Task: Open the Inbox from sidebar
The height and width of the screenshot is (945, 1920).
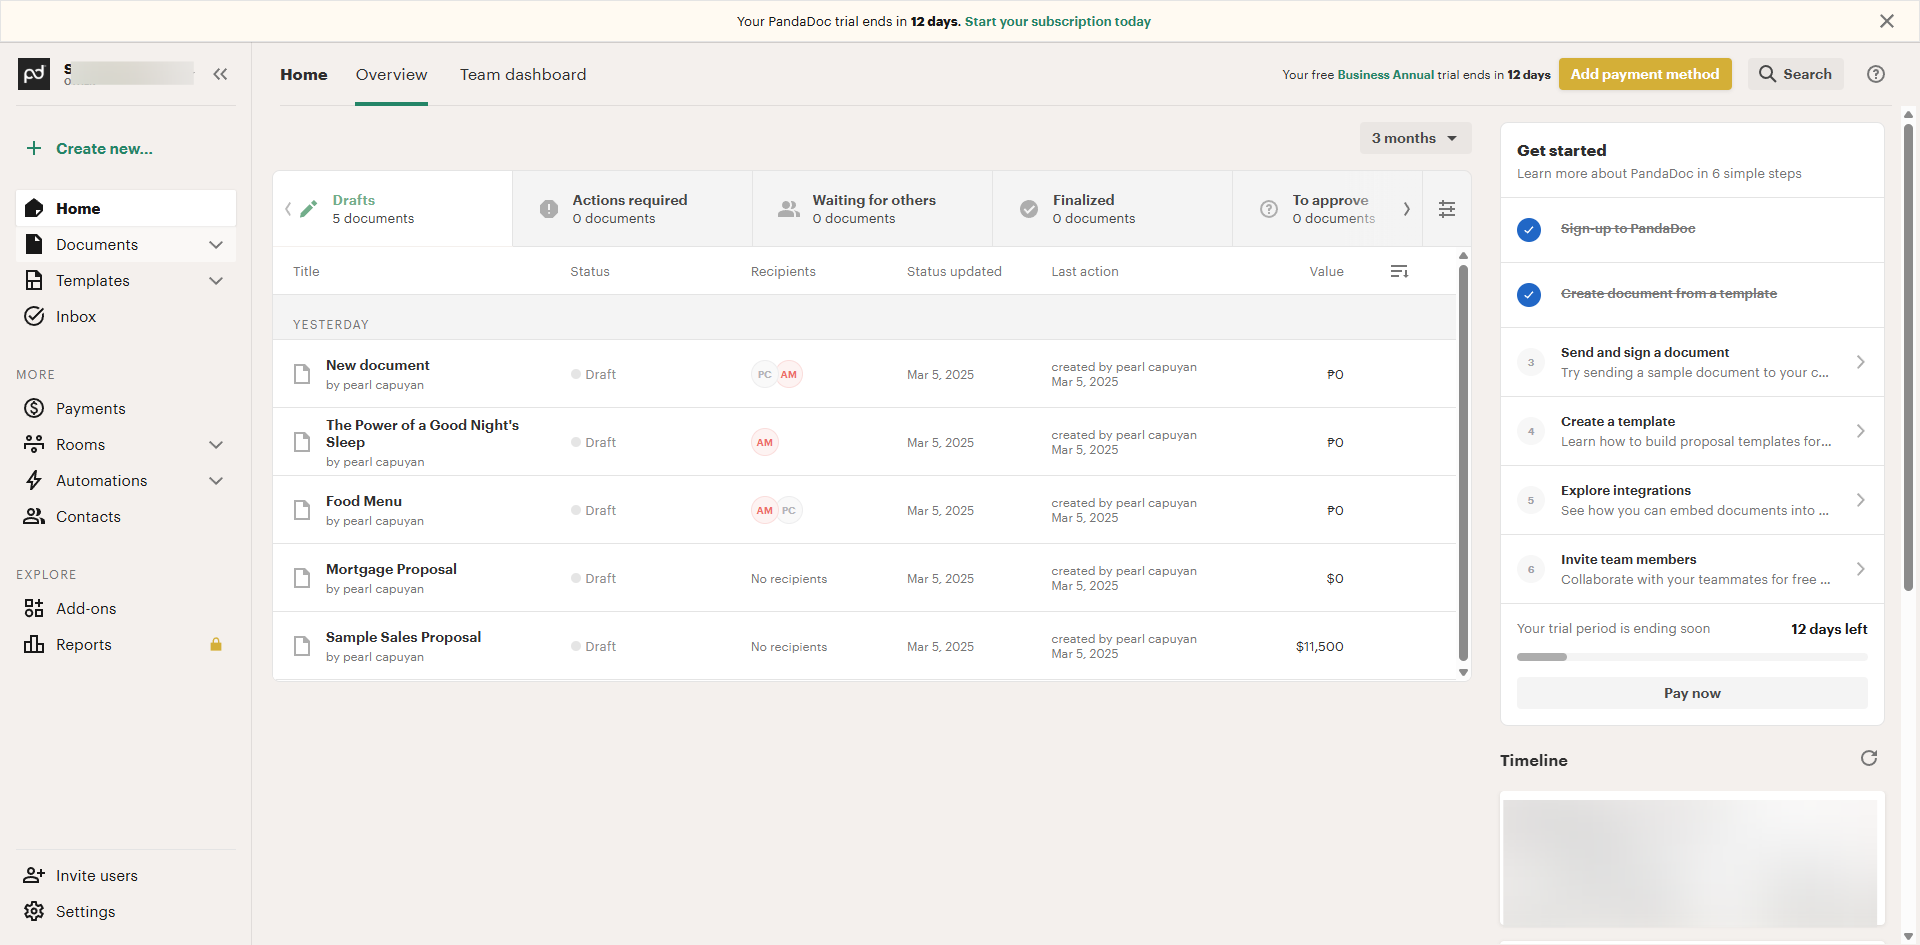Action: [76, 317]
